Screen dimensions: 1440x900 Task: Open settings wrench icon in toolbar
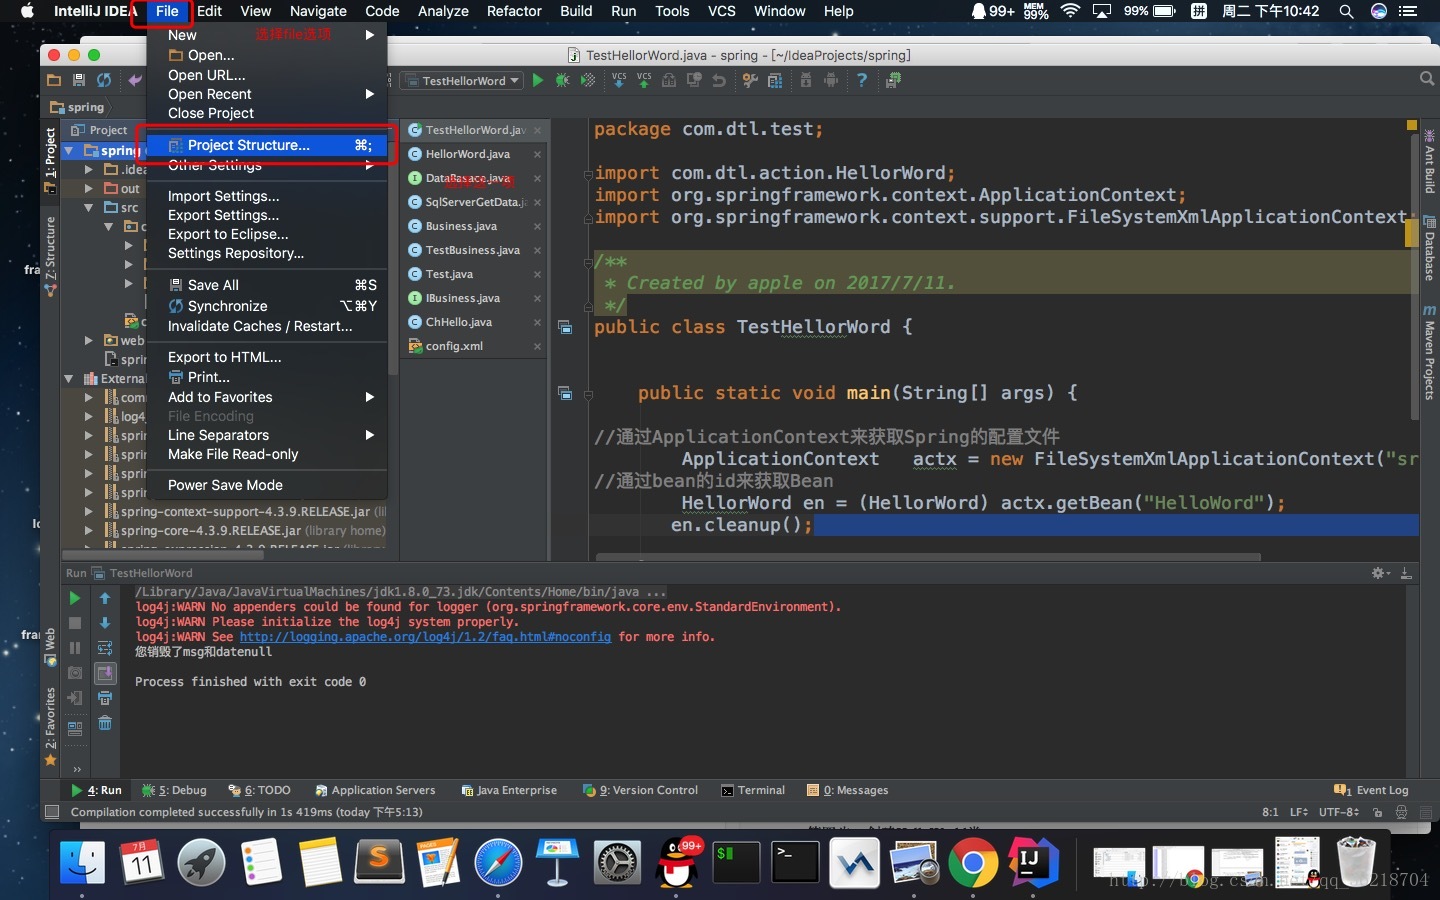pos(750,80)
